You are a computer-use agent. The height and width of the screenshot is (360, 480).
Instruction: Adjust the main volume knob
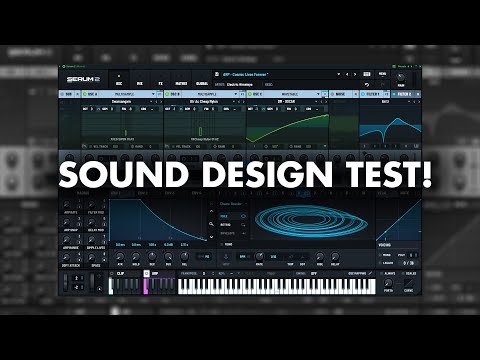tap(401, 78)
